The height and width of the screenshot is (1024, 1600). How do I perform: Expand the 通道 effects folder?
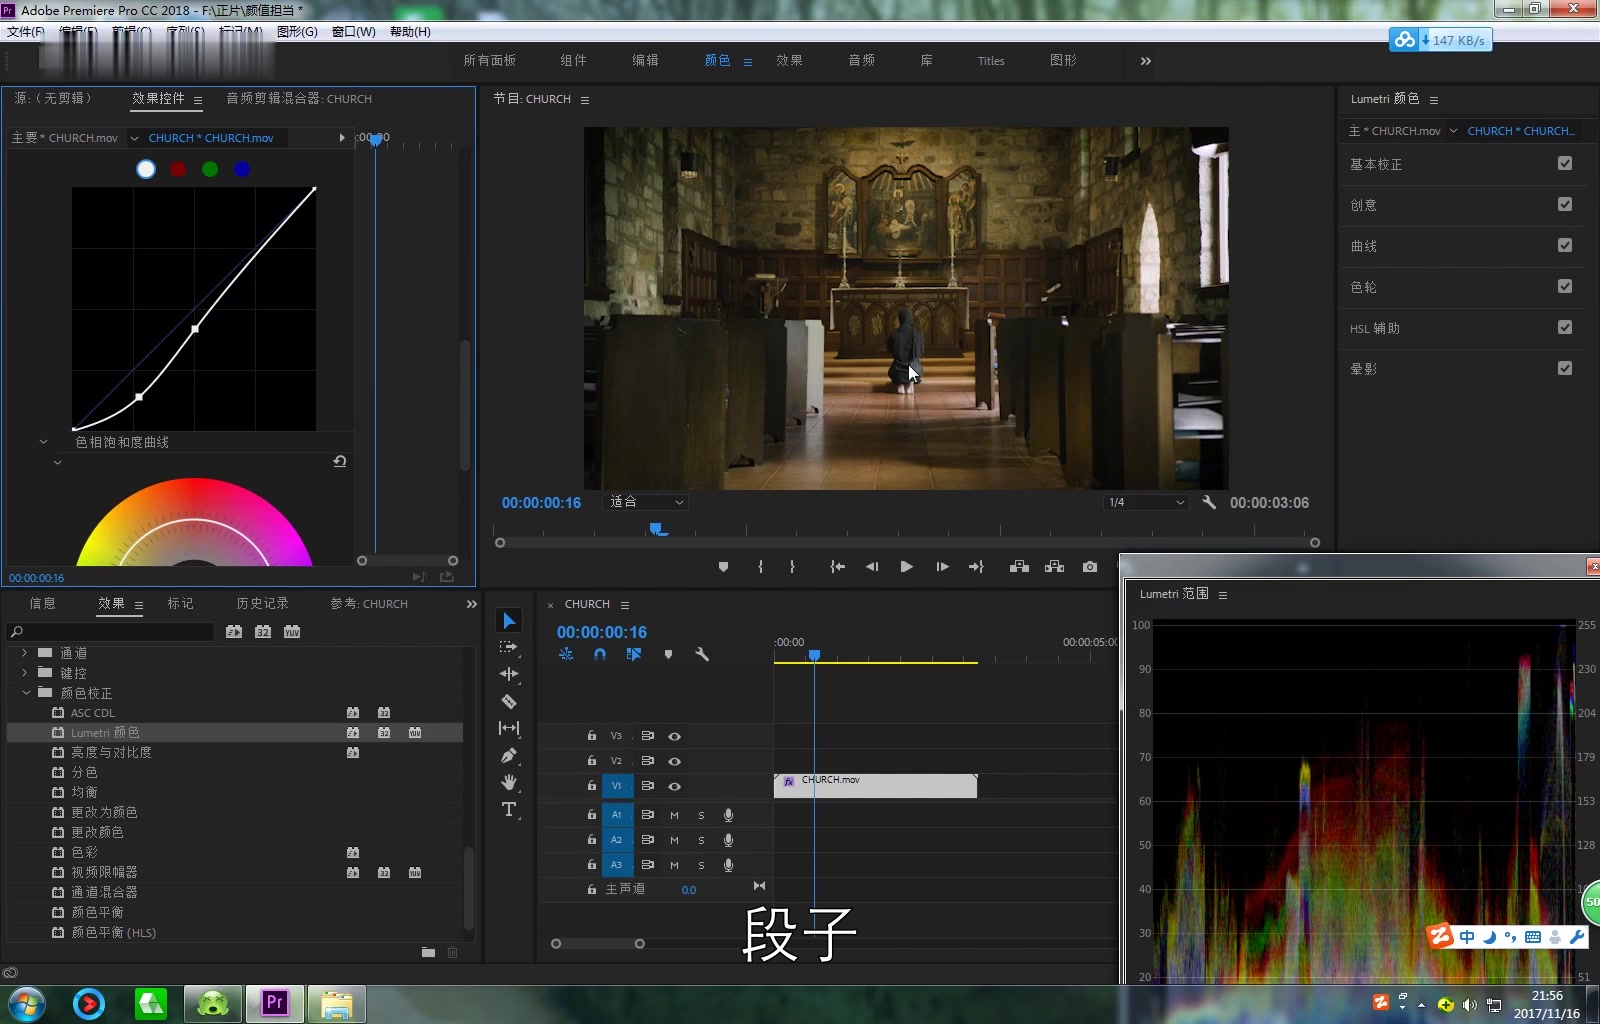(25, 652)
